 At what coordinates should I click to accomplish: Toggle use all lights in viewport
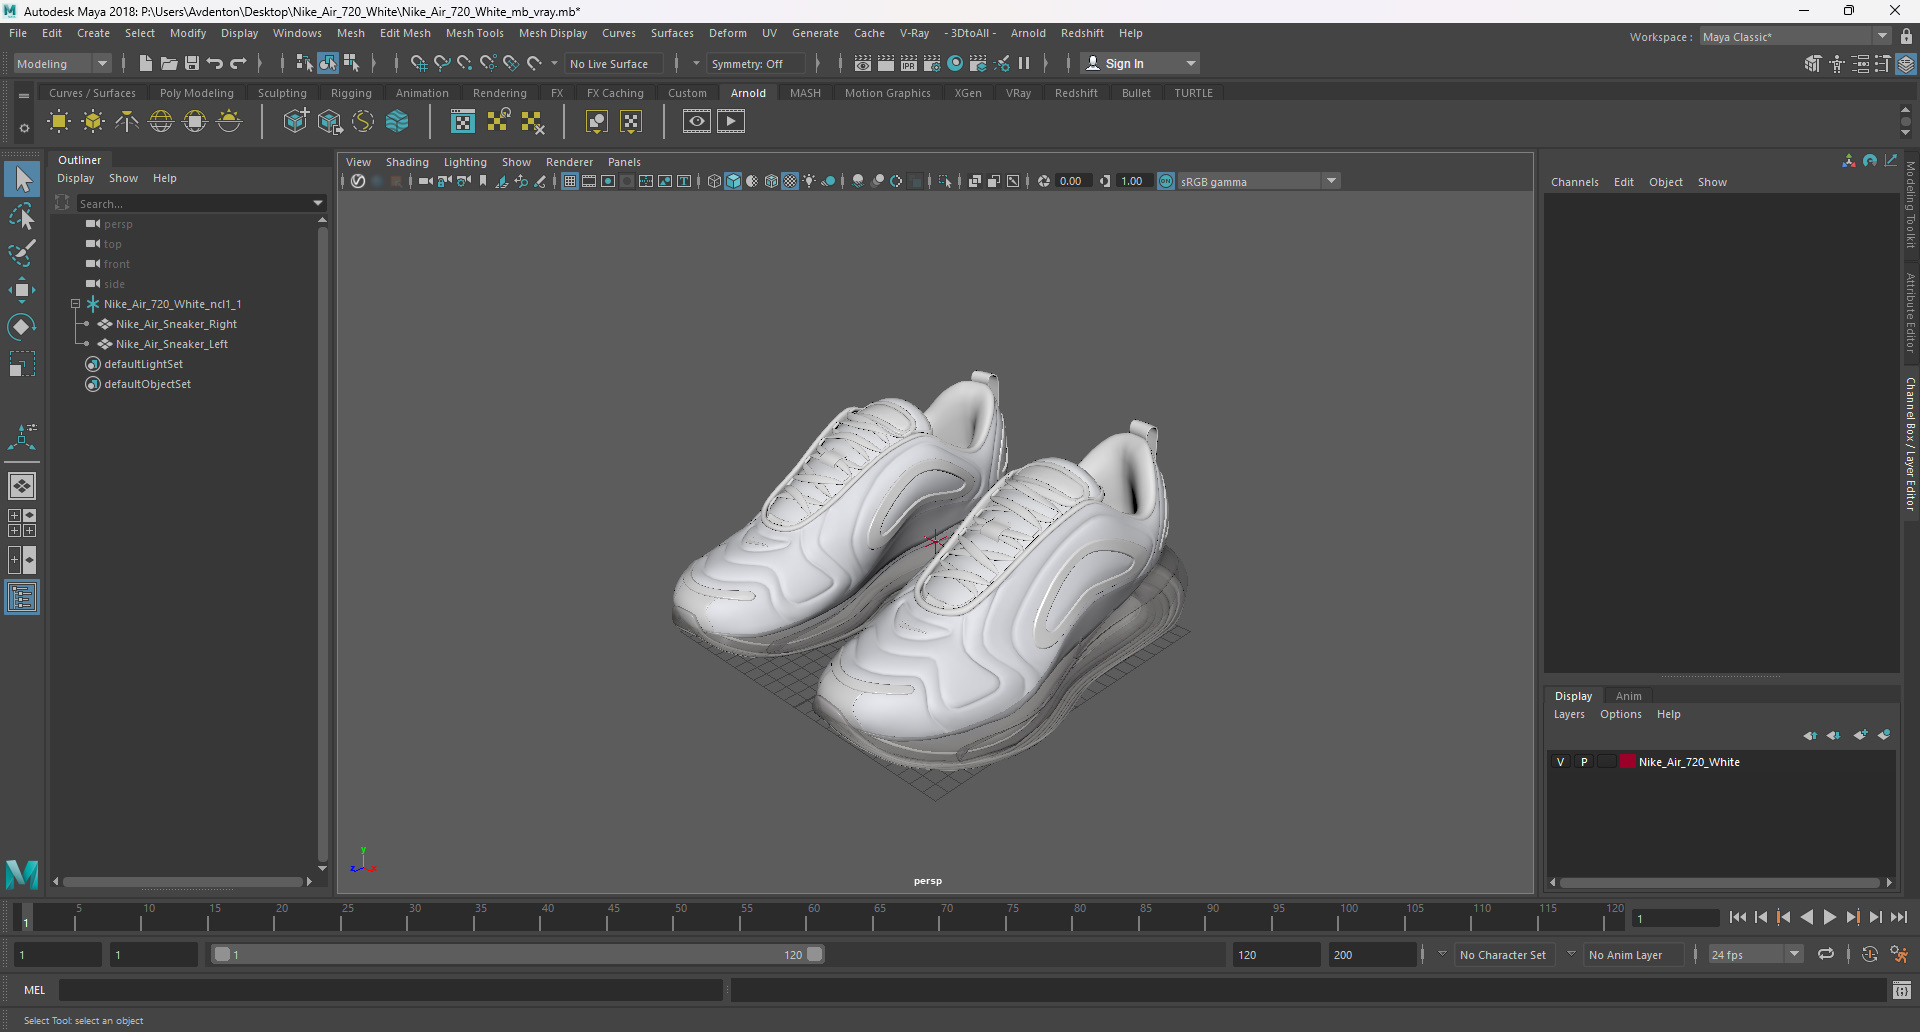[809, 181]
